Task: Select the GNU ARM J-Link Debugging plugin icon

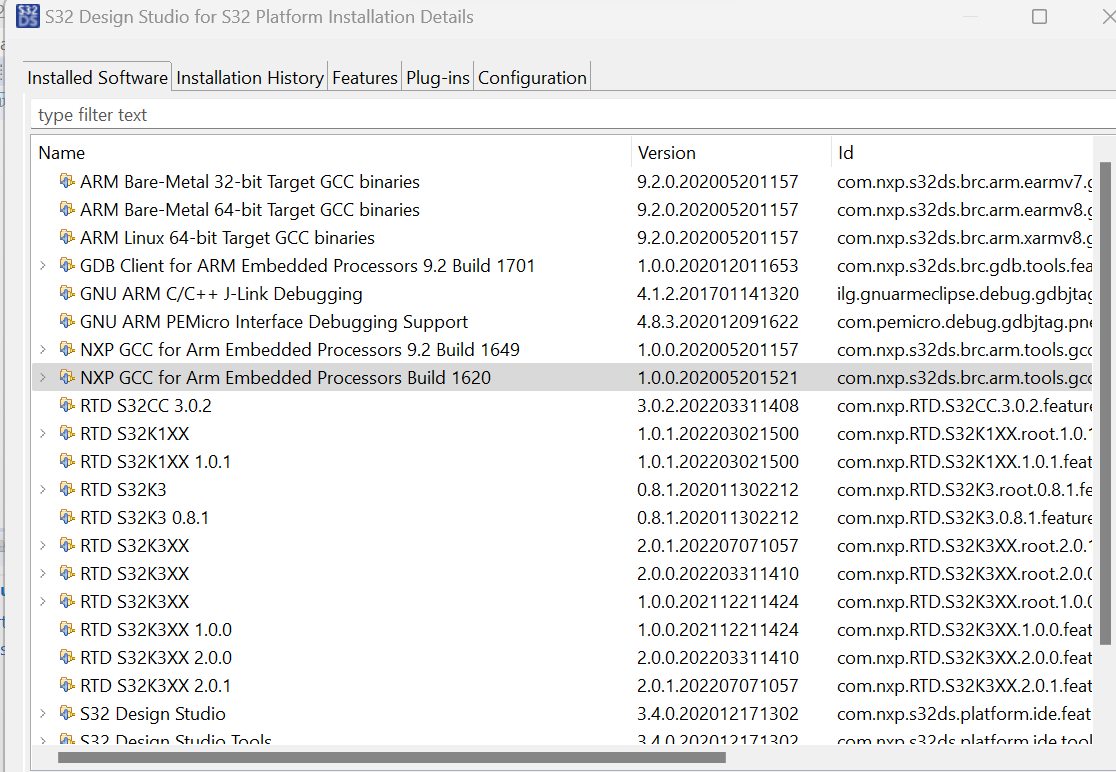Action: click(x=67, y=293)
